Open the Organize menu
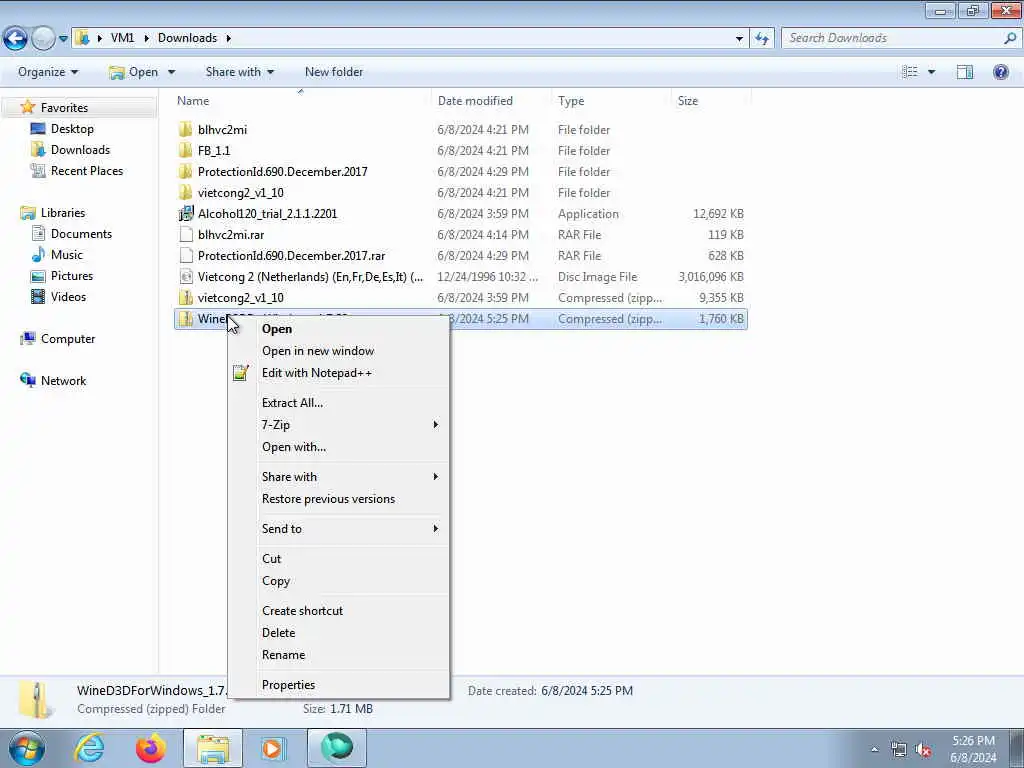 [x=48, y=72]
